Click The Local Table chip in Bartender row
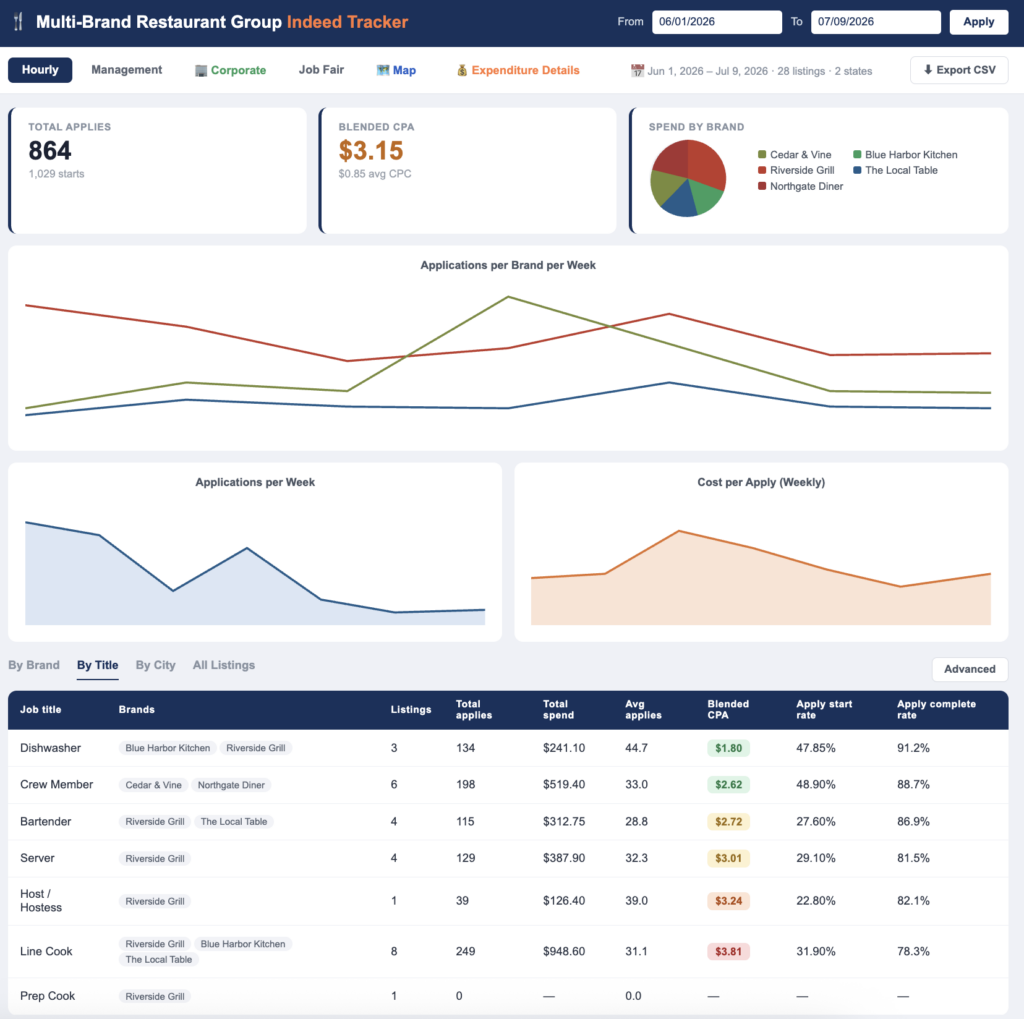 234,822
